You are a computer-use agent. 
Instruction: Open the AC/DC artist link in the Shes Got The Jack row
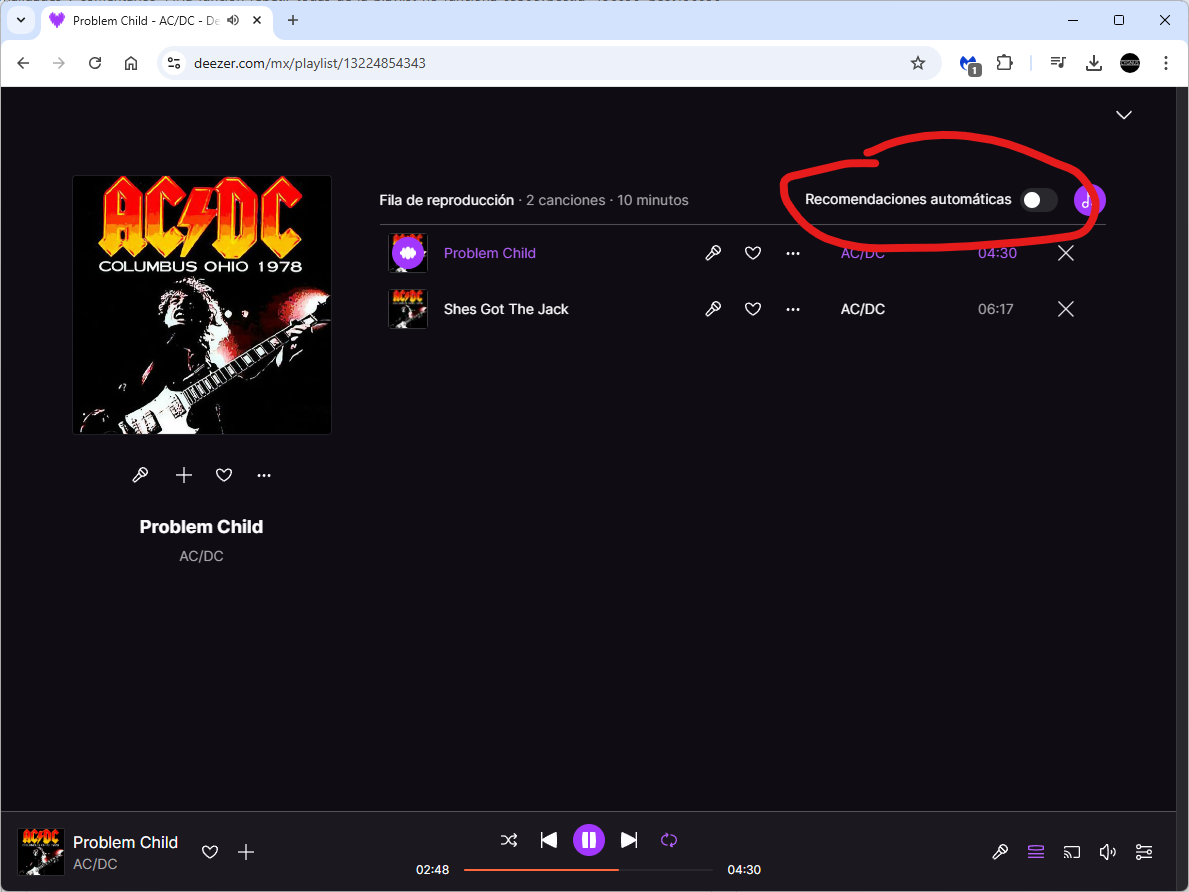click(862, 309)
